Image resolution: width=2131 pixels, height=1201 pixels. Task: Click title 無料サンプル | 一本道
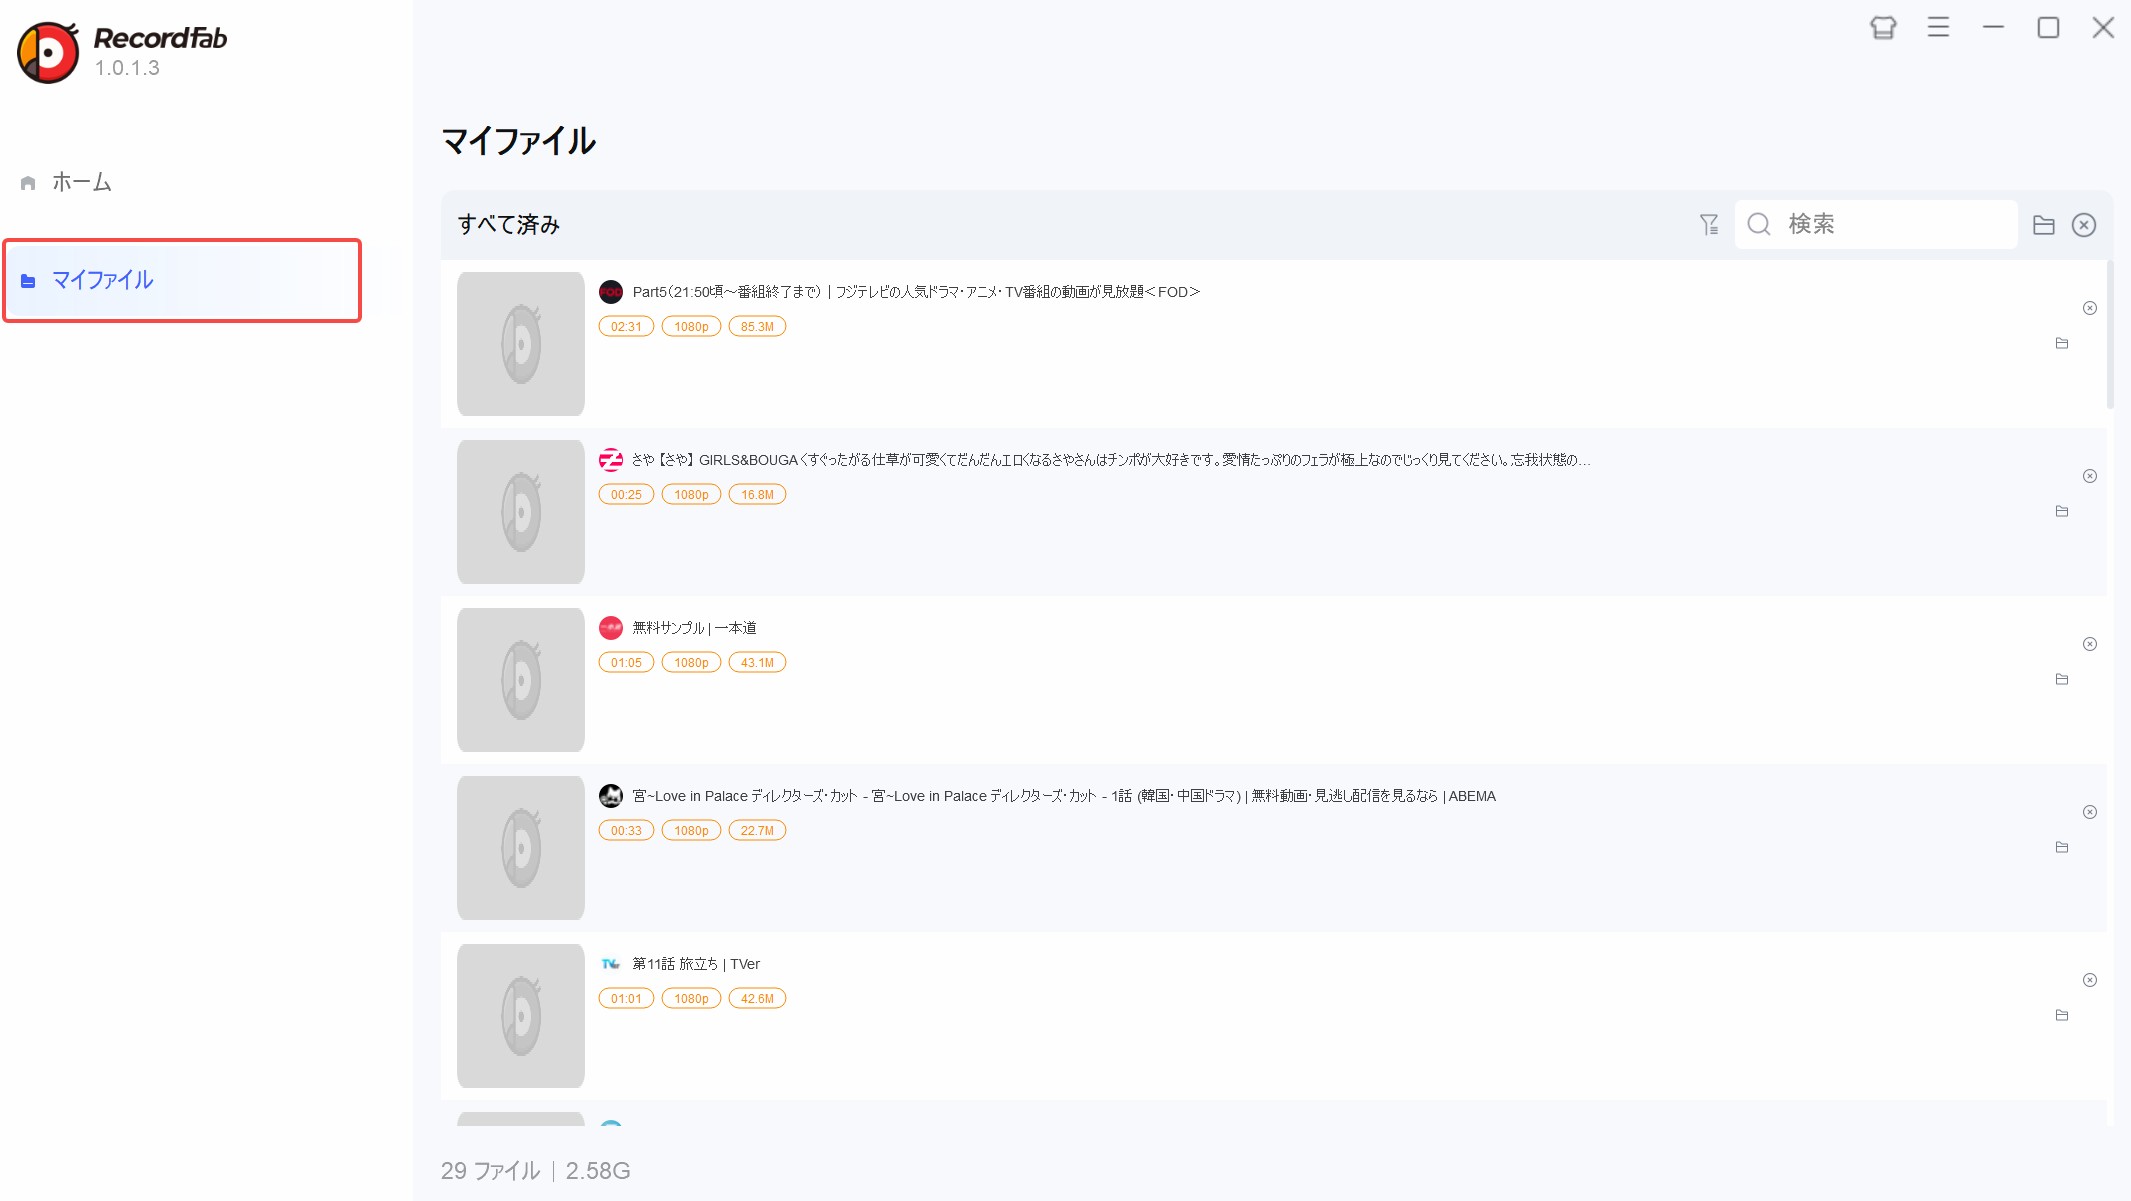694,628
